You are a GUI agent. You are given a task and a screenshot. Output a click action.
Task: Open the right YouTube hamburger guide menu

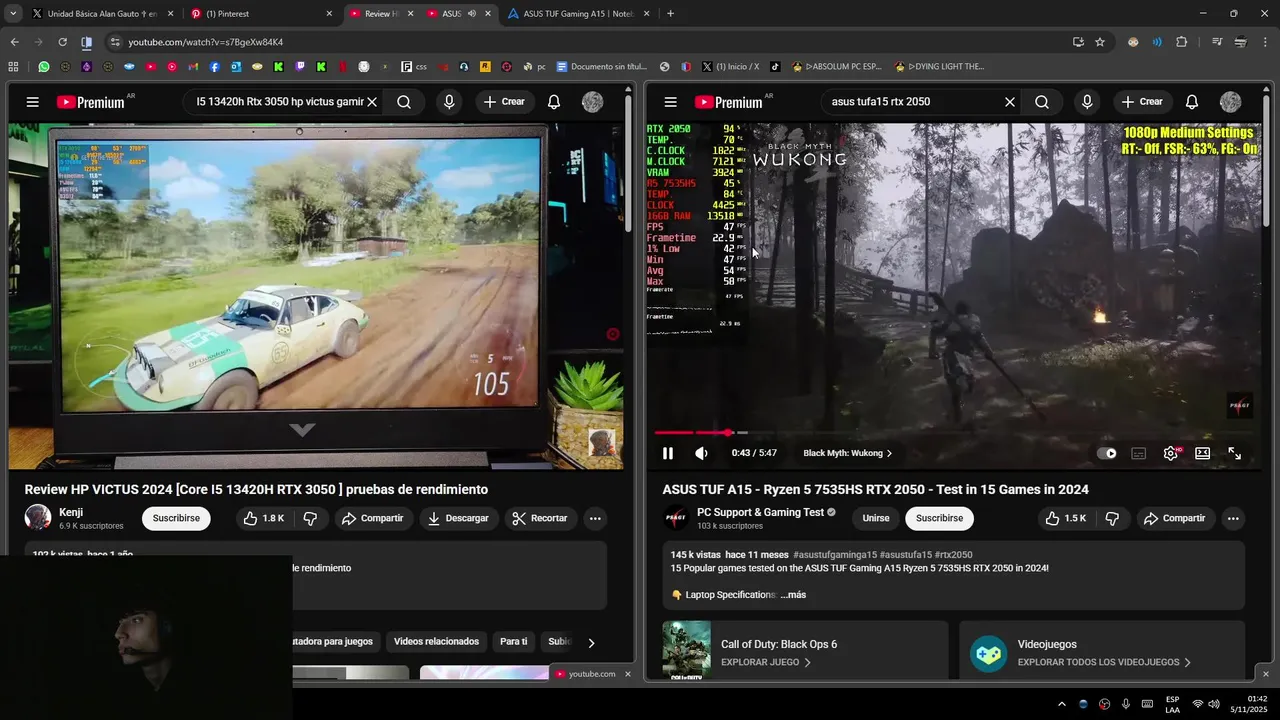tap(671, 102)
